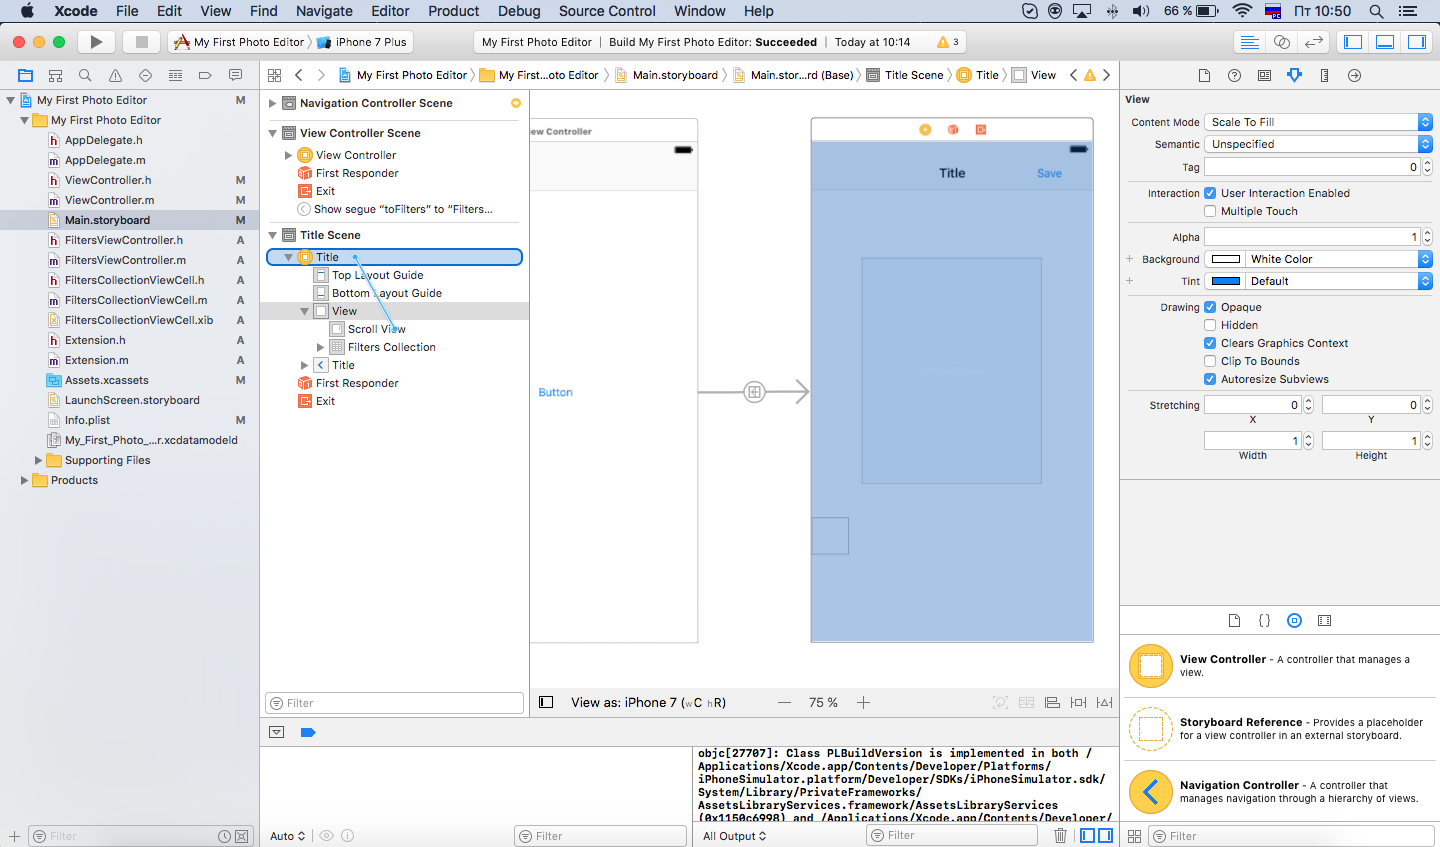This screenshot has height=847, width=1440.
Task: Show the Quick Help inspector
Action: (1235, 75)
